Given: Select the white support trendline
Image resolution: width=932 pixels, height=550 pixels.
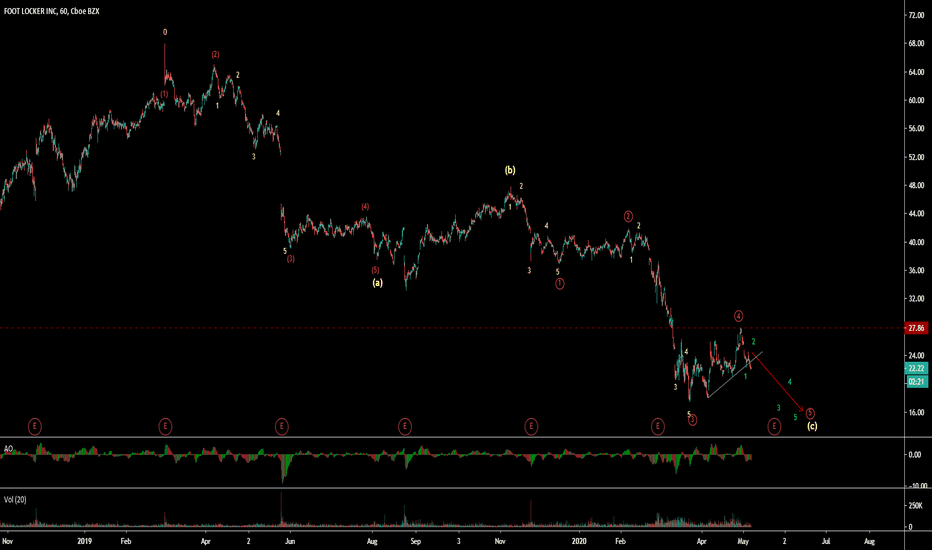Looking at the screenshot, I should (735, 375).
